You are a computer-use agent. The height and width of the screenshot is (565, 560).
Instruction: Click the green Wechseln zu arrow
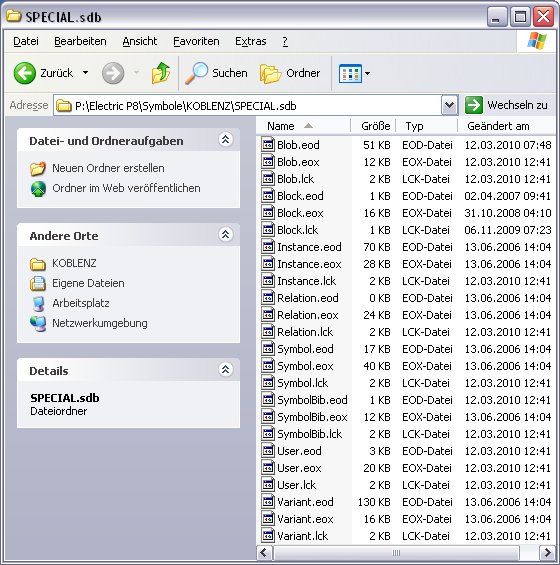474,105
